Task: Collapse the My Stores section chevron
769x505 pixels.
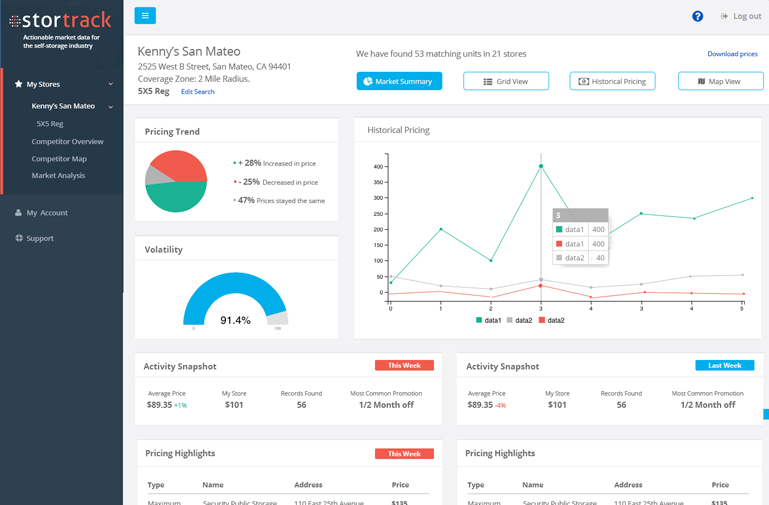Action: (111, 85)
